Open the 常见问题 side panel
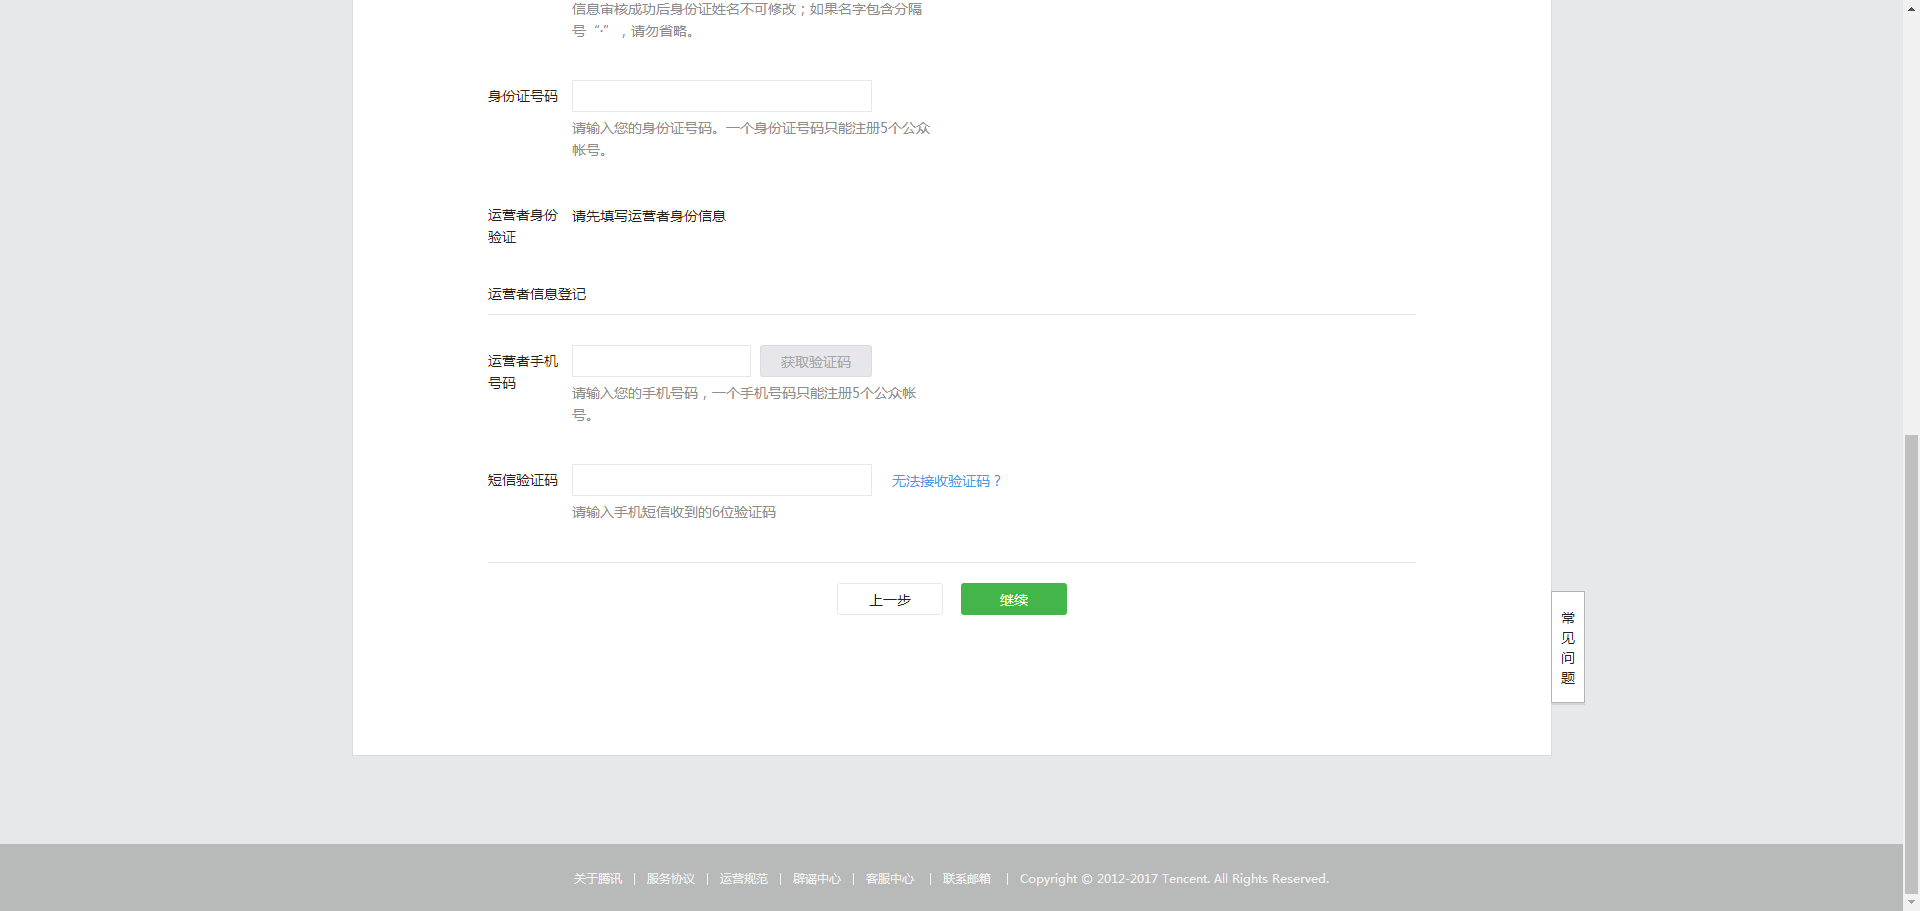Screen dimensions: 1920x911 click(x=1567, y=648)
